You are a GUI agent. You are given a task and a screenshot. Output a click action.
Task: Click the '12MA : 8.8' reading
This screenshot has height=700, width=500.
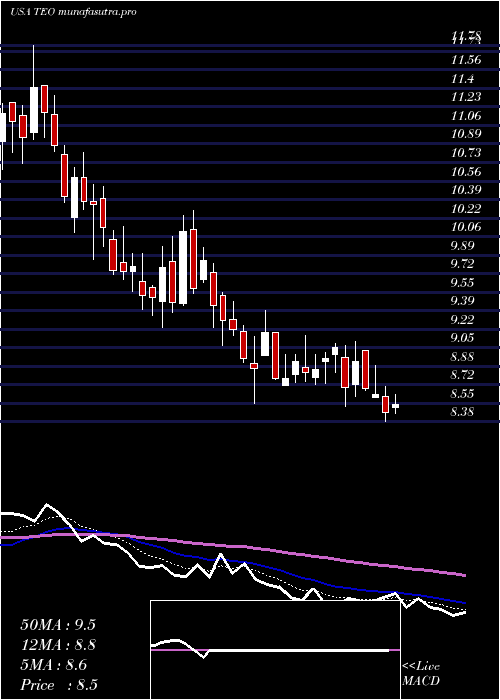coord(58,645)
